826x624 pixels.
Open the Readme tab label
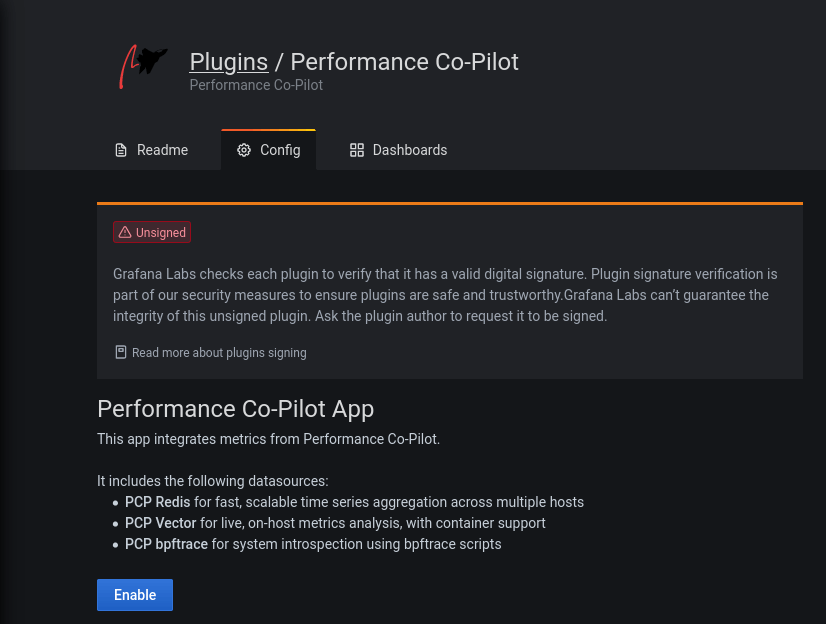(x=162, y=150)
